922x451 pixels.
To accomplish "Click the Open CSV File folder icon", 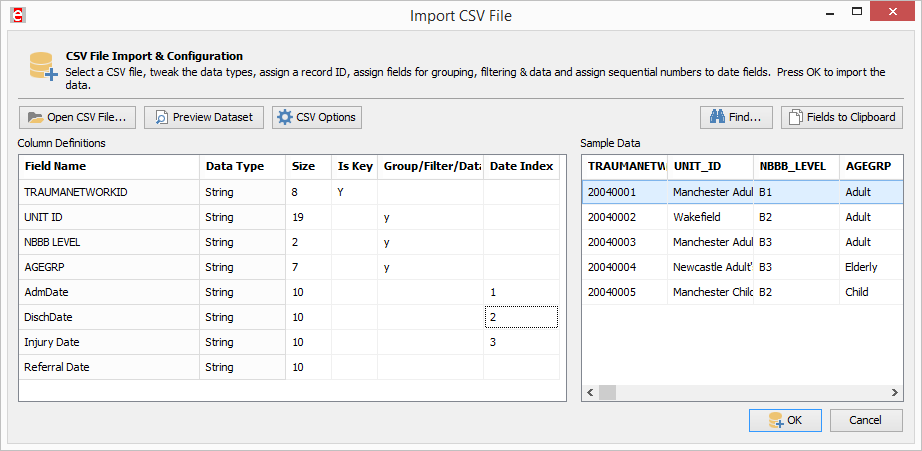I will [x=35, y=117].
